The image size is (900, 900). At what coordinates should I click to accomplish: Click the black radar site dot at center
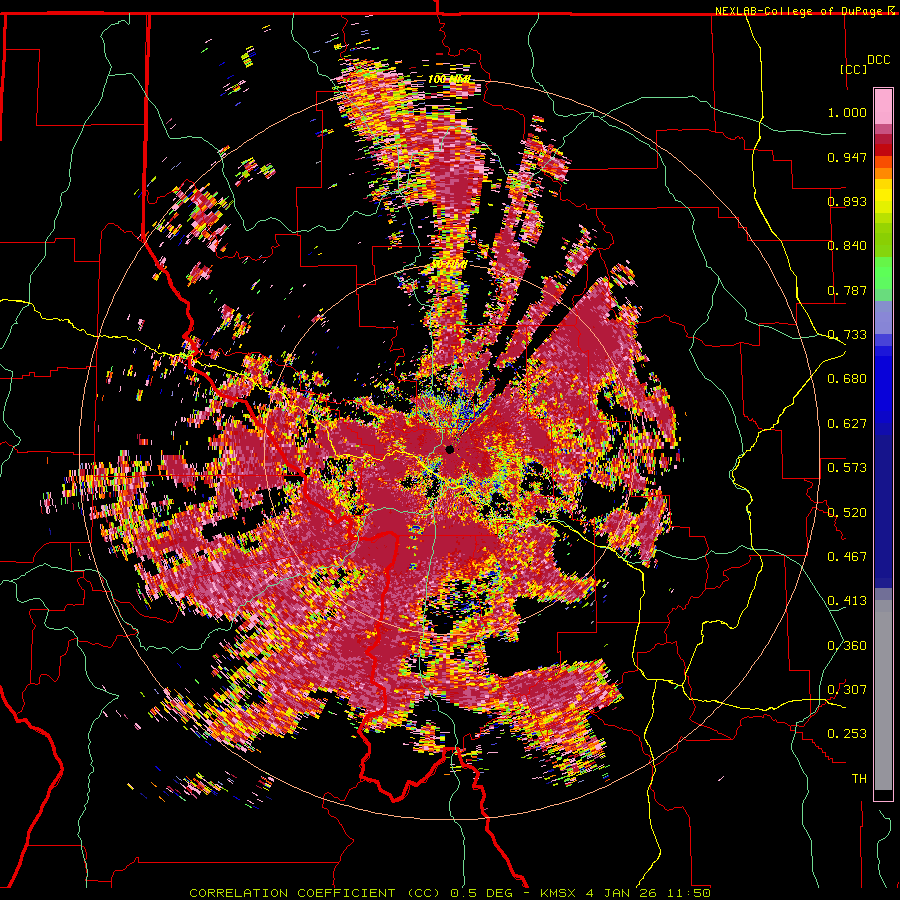coord(450,449)
